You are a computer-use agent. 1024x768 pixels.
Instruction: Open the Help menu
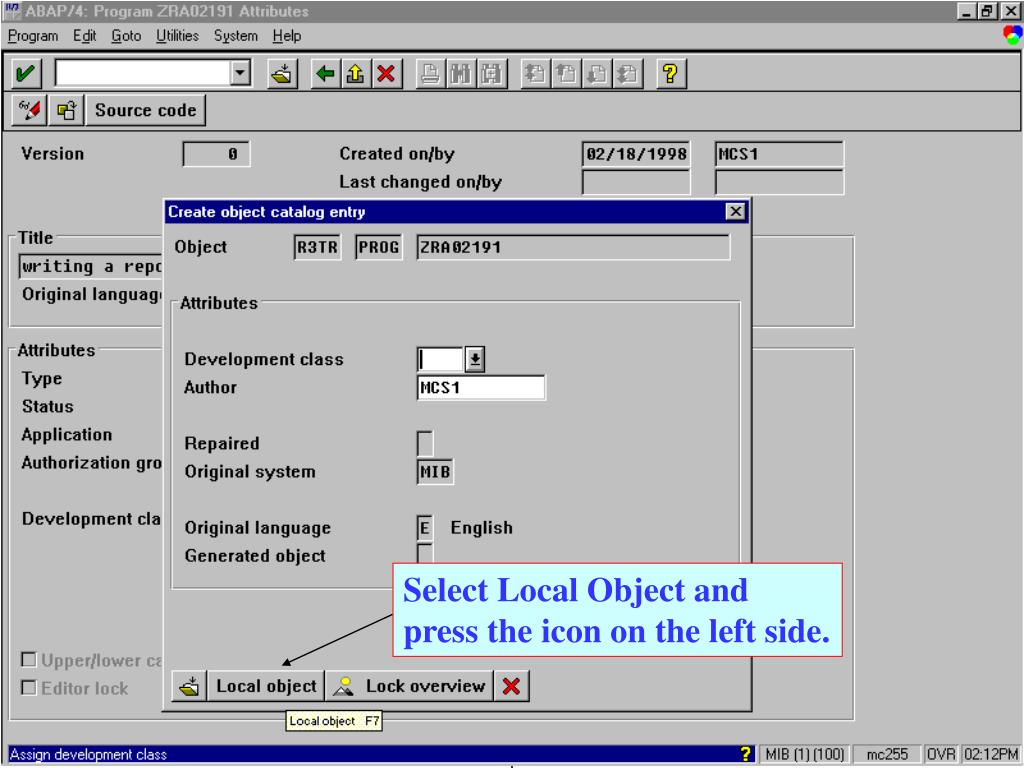coord(287,36)
